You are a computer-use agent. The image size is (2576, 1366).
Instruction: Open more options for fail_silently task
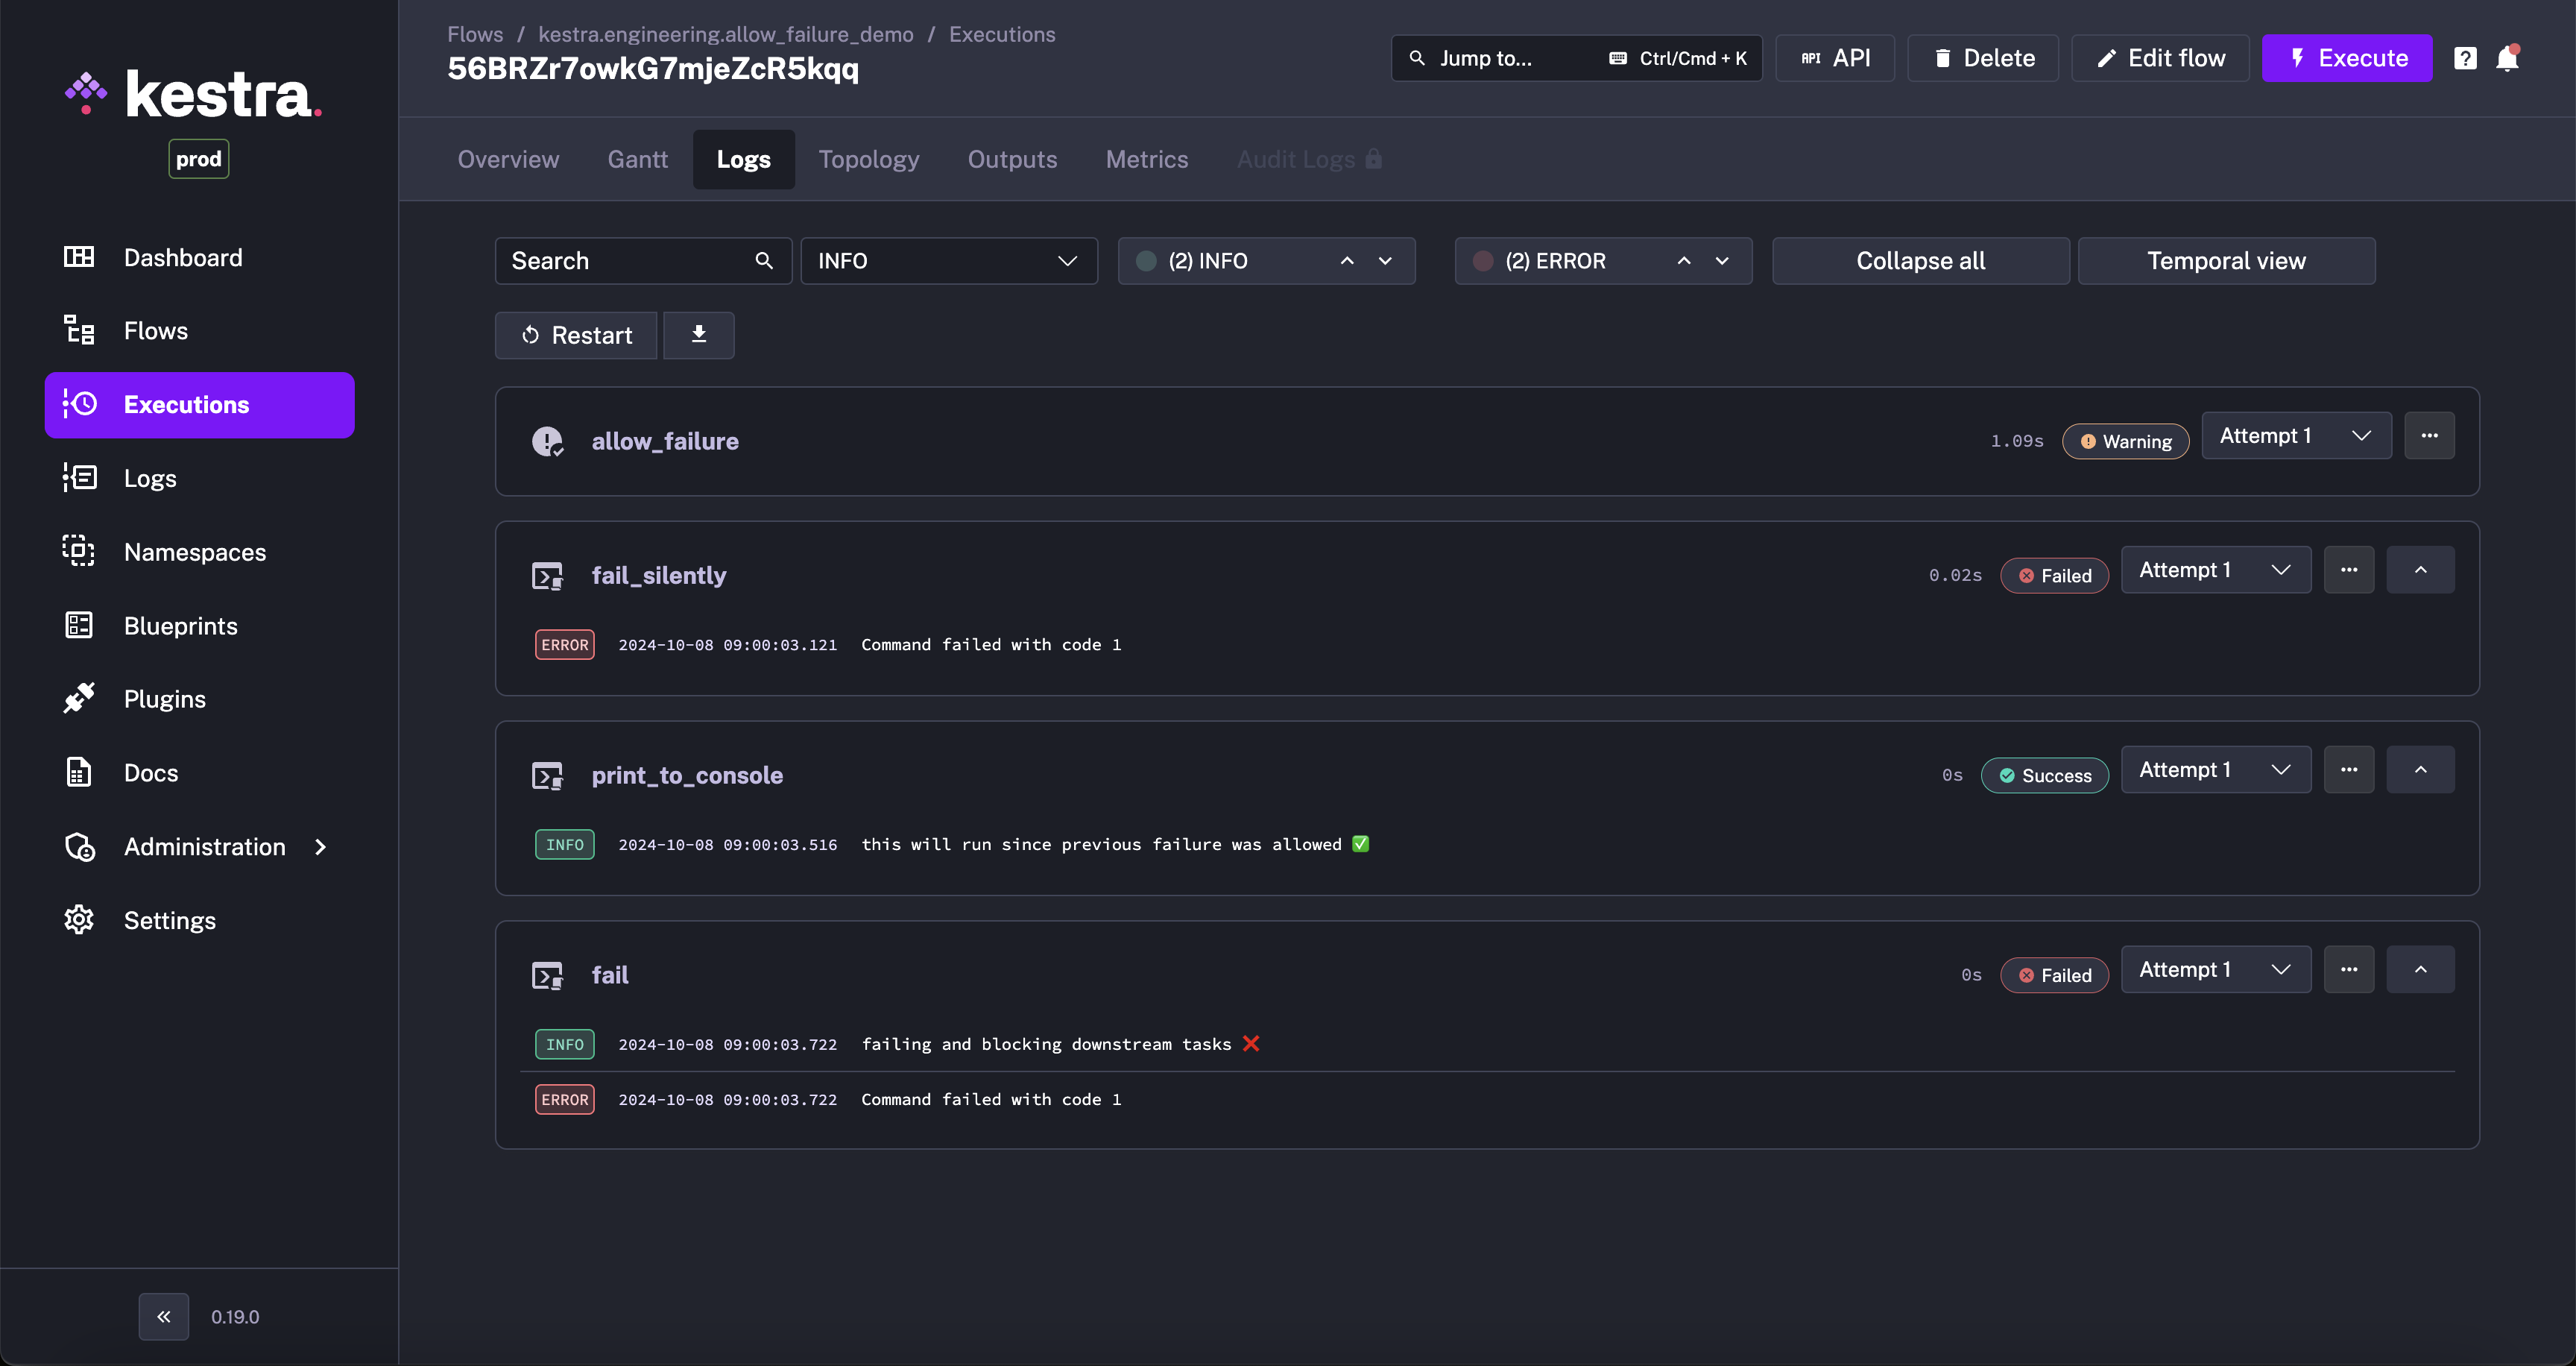click(x=2349, y=570)
